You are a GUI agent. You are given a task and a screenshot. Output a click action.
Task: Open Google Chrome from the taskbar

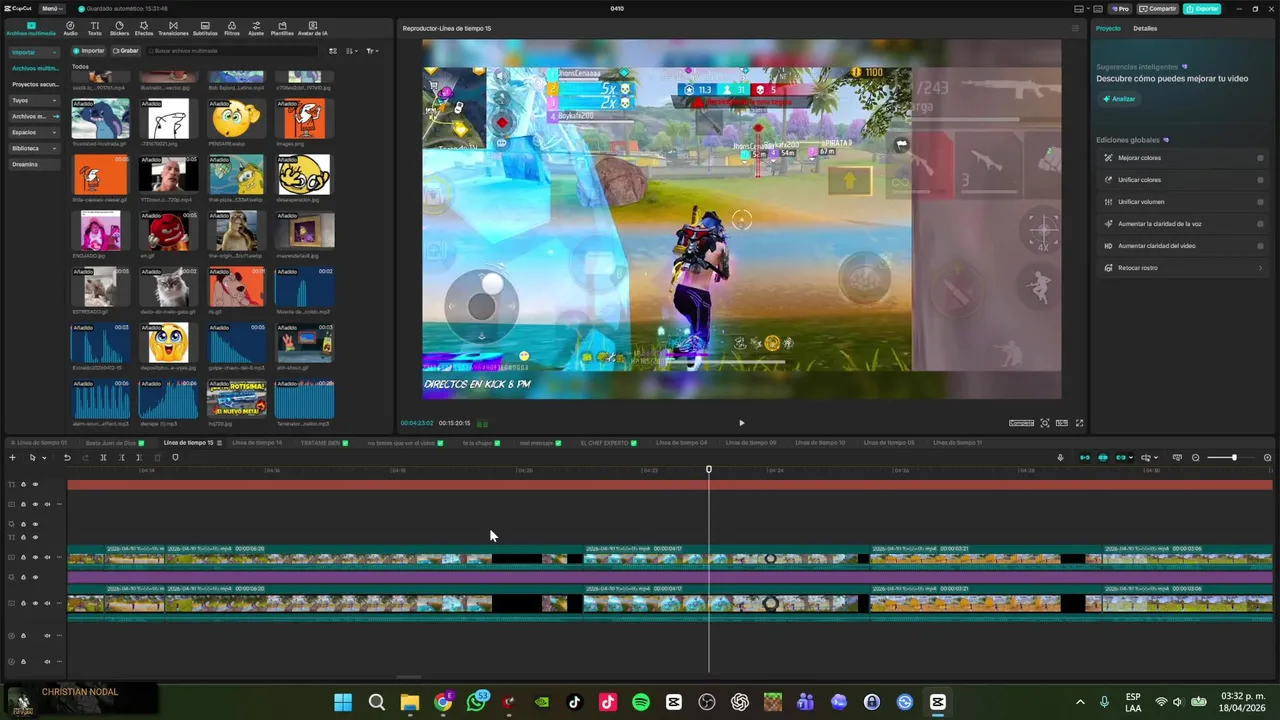click(443, 702)
